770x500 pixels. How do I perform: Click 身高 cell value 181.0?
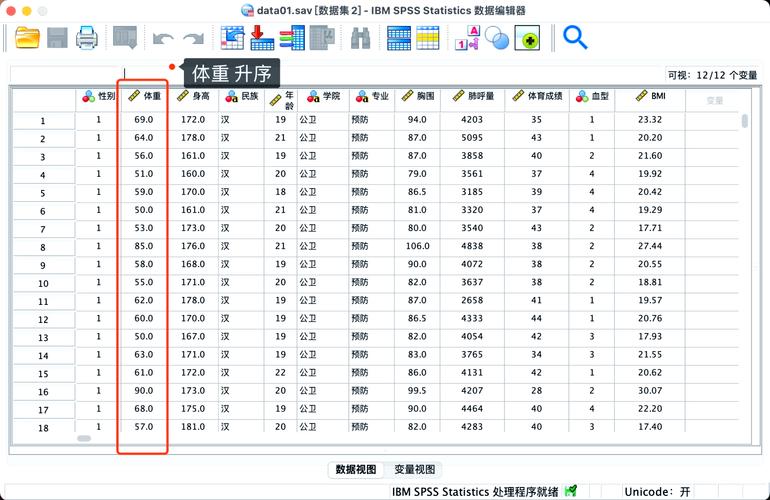193,426
